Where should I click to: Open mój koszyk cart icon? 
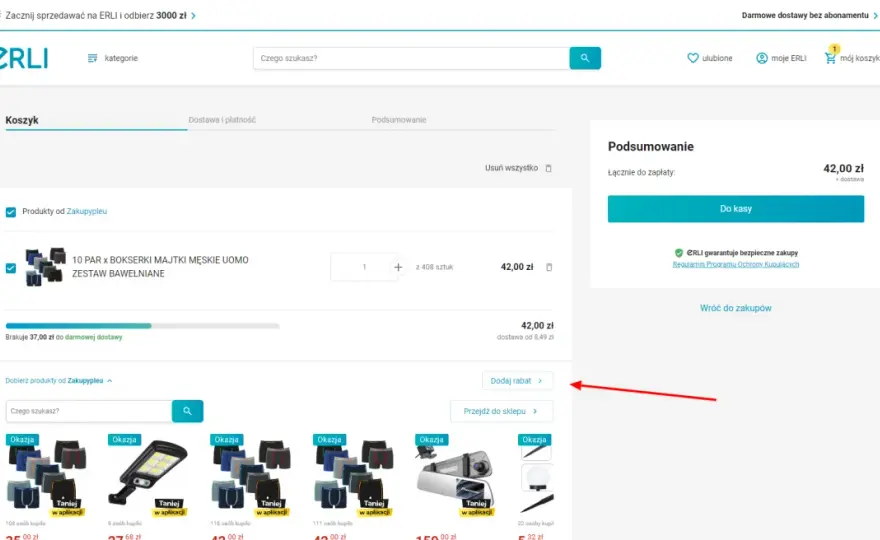[830, 58]
